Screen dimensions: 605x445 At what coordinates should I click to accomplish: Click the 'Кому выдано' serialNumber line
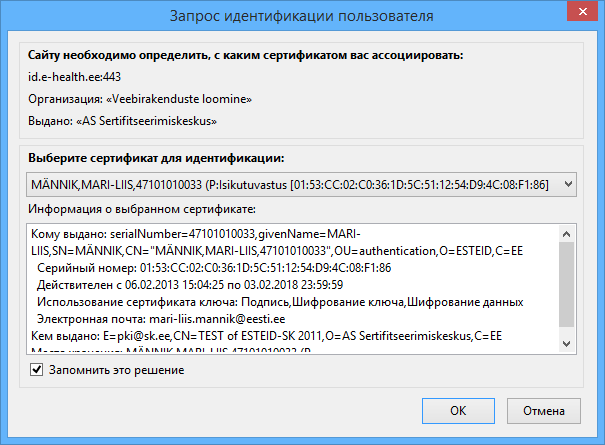click(x=277, y=242)
